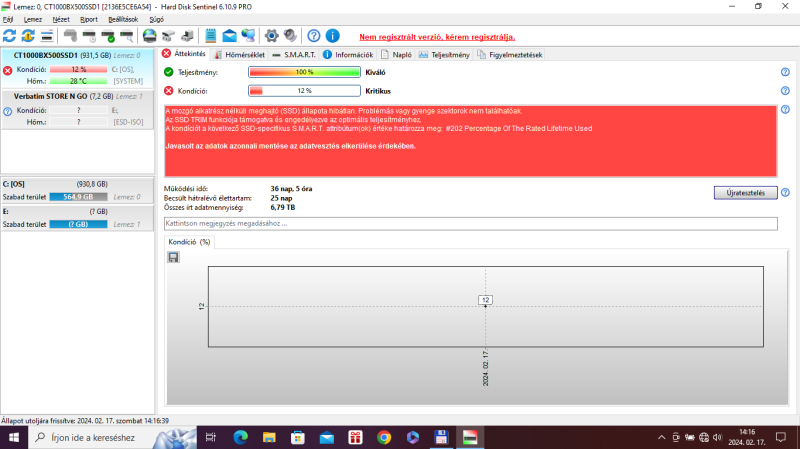
Task: Click help icon next to Teljesítmény bar
Action: pyautogui.click(x=785, y=72)
